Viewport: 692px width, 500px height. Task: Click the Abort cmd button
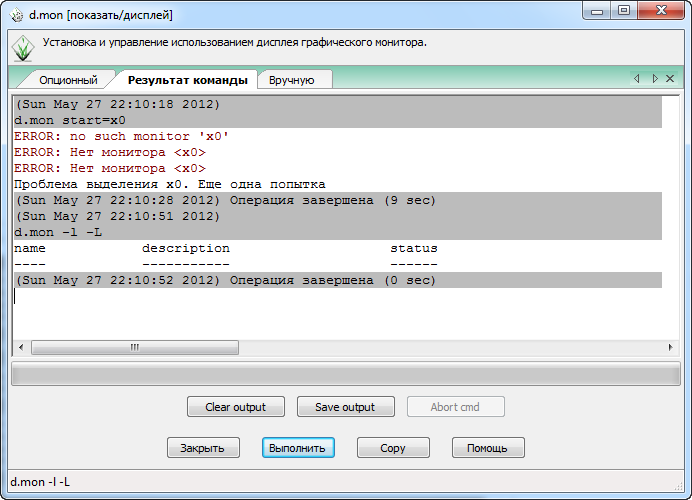[x=455, y=407]
